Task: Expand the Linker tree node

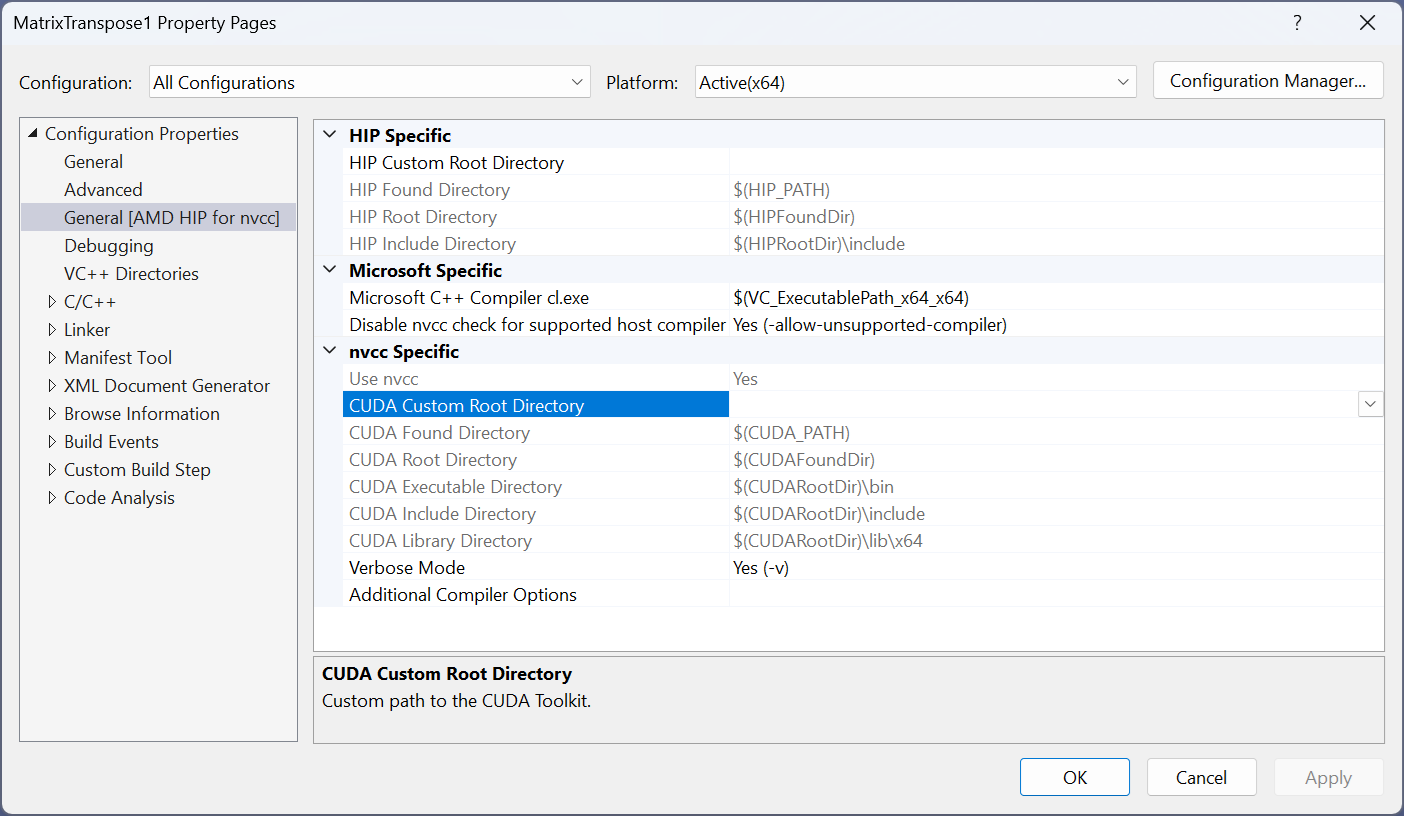Action: [53, 330]
